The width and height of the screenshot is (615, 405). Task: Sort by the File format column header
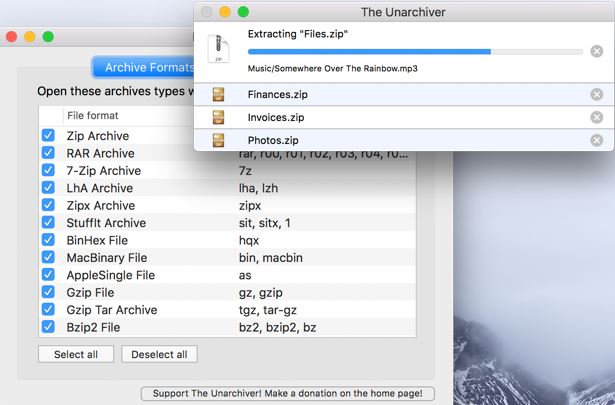pos(93,116)
